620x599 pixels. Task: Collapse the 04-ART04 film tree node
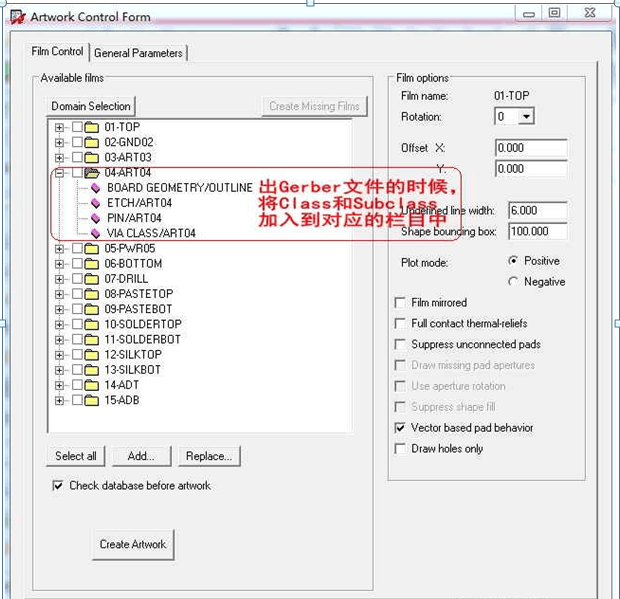[60, 173]
